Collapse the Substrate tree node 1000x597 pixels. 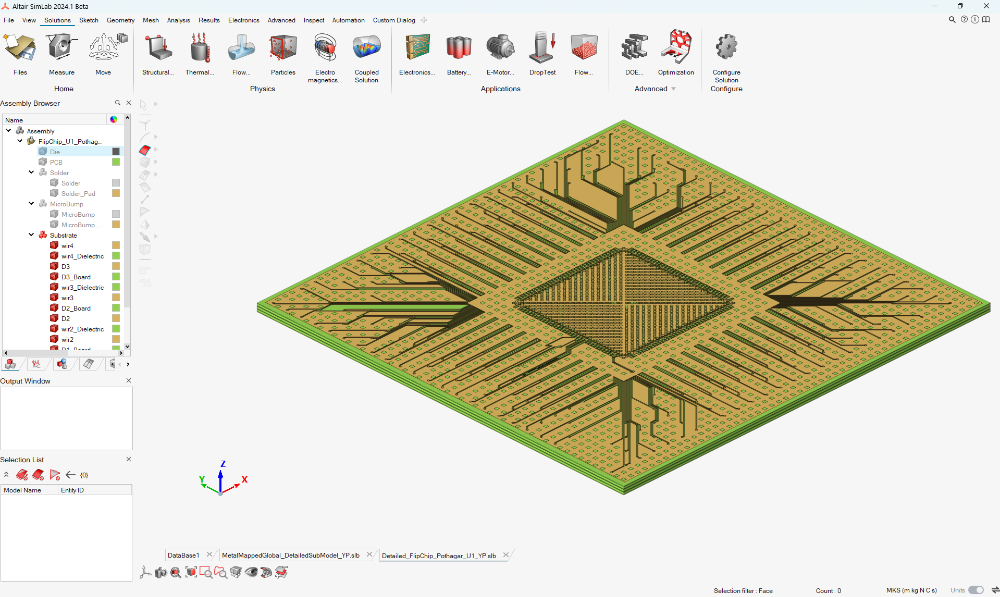pos(31,235)
